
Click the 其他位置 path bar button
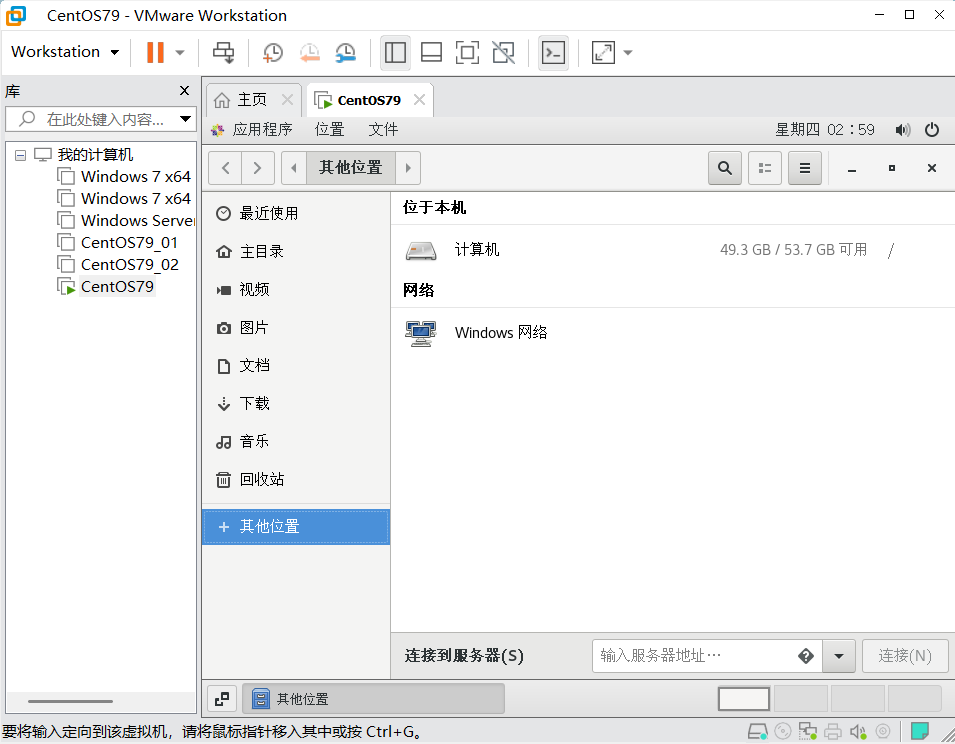click(x=351, y=168)
